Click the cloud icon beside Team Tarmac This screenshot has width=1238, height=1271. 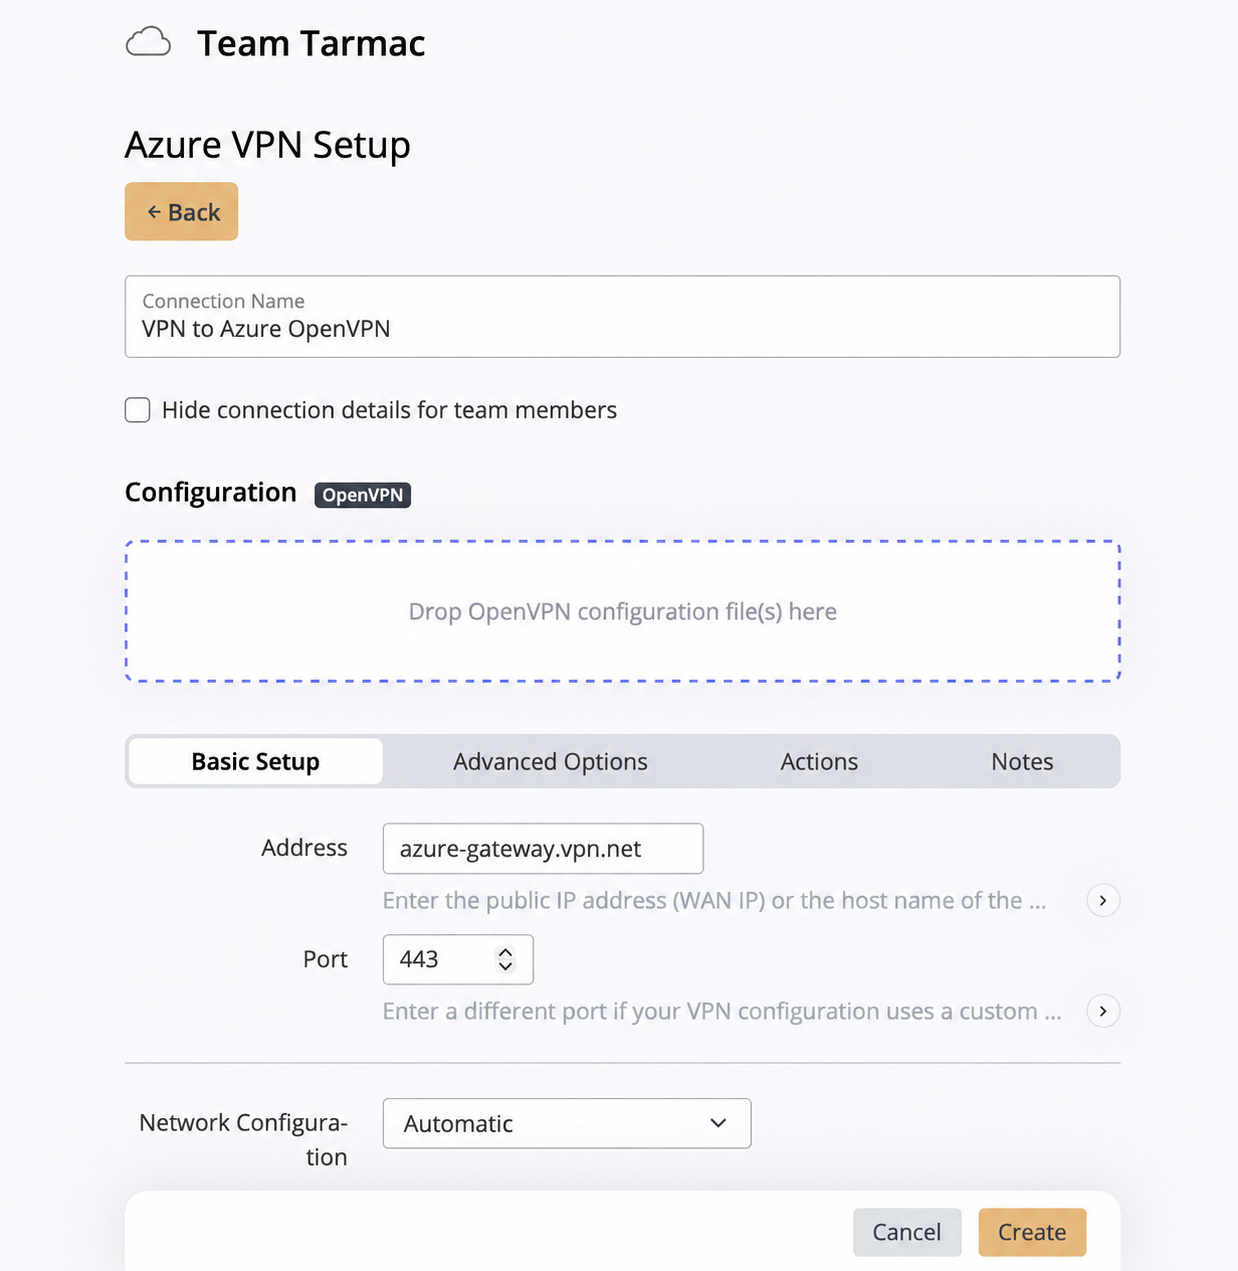[x=148, y=43]
